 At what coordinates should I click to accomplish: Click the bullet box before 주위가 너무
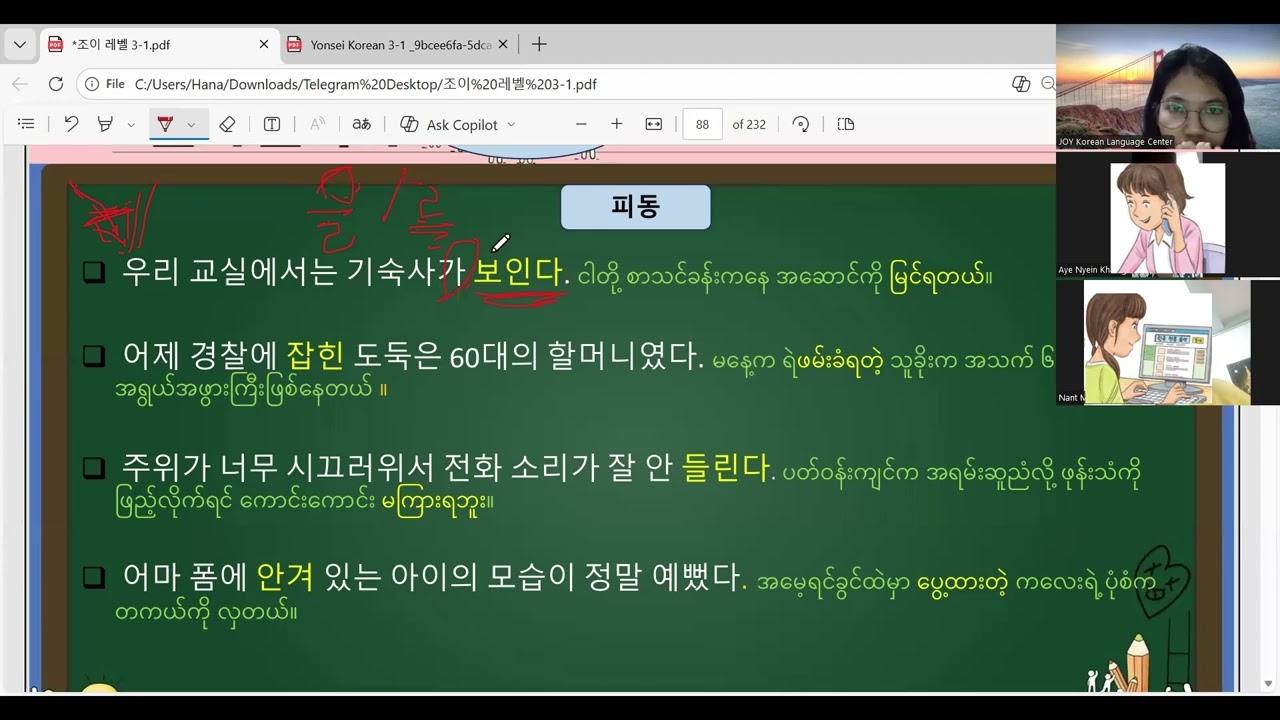[94, 468]
